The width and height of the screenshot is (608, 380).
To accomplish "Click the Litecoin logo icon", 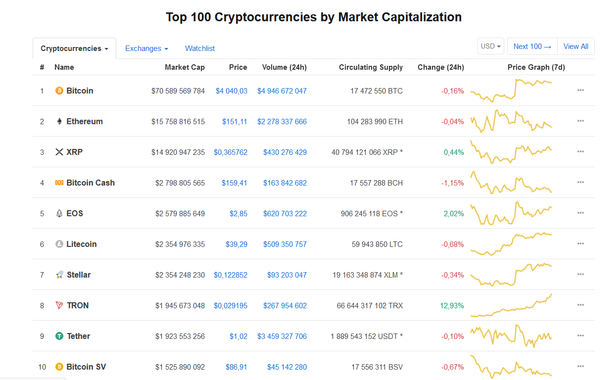I will click(x=59, y=244).
